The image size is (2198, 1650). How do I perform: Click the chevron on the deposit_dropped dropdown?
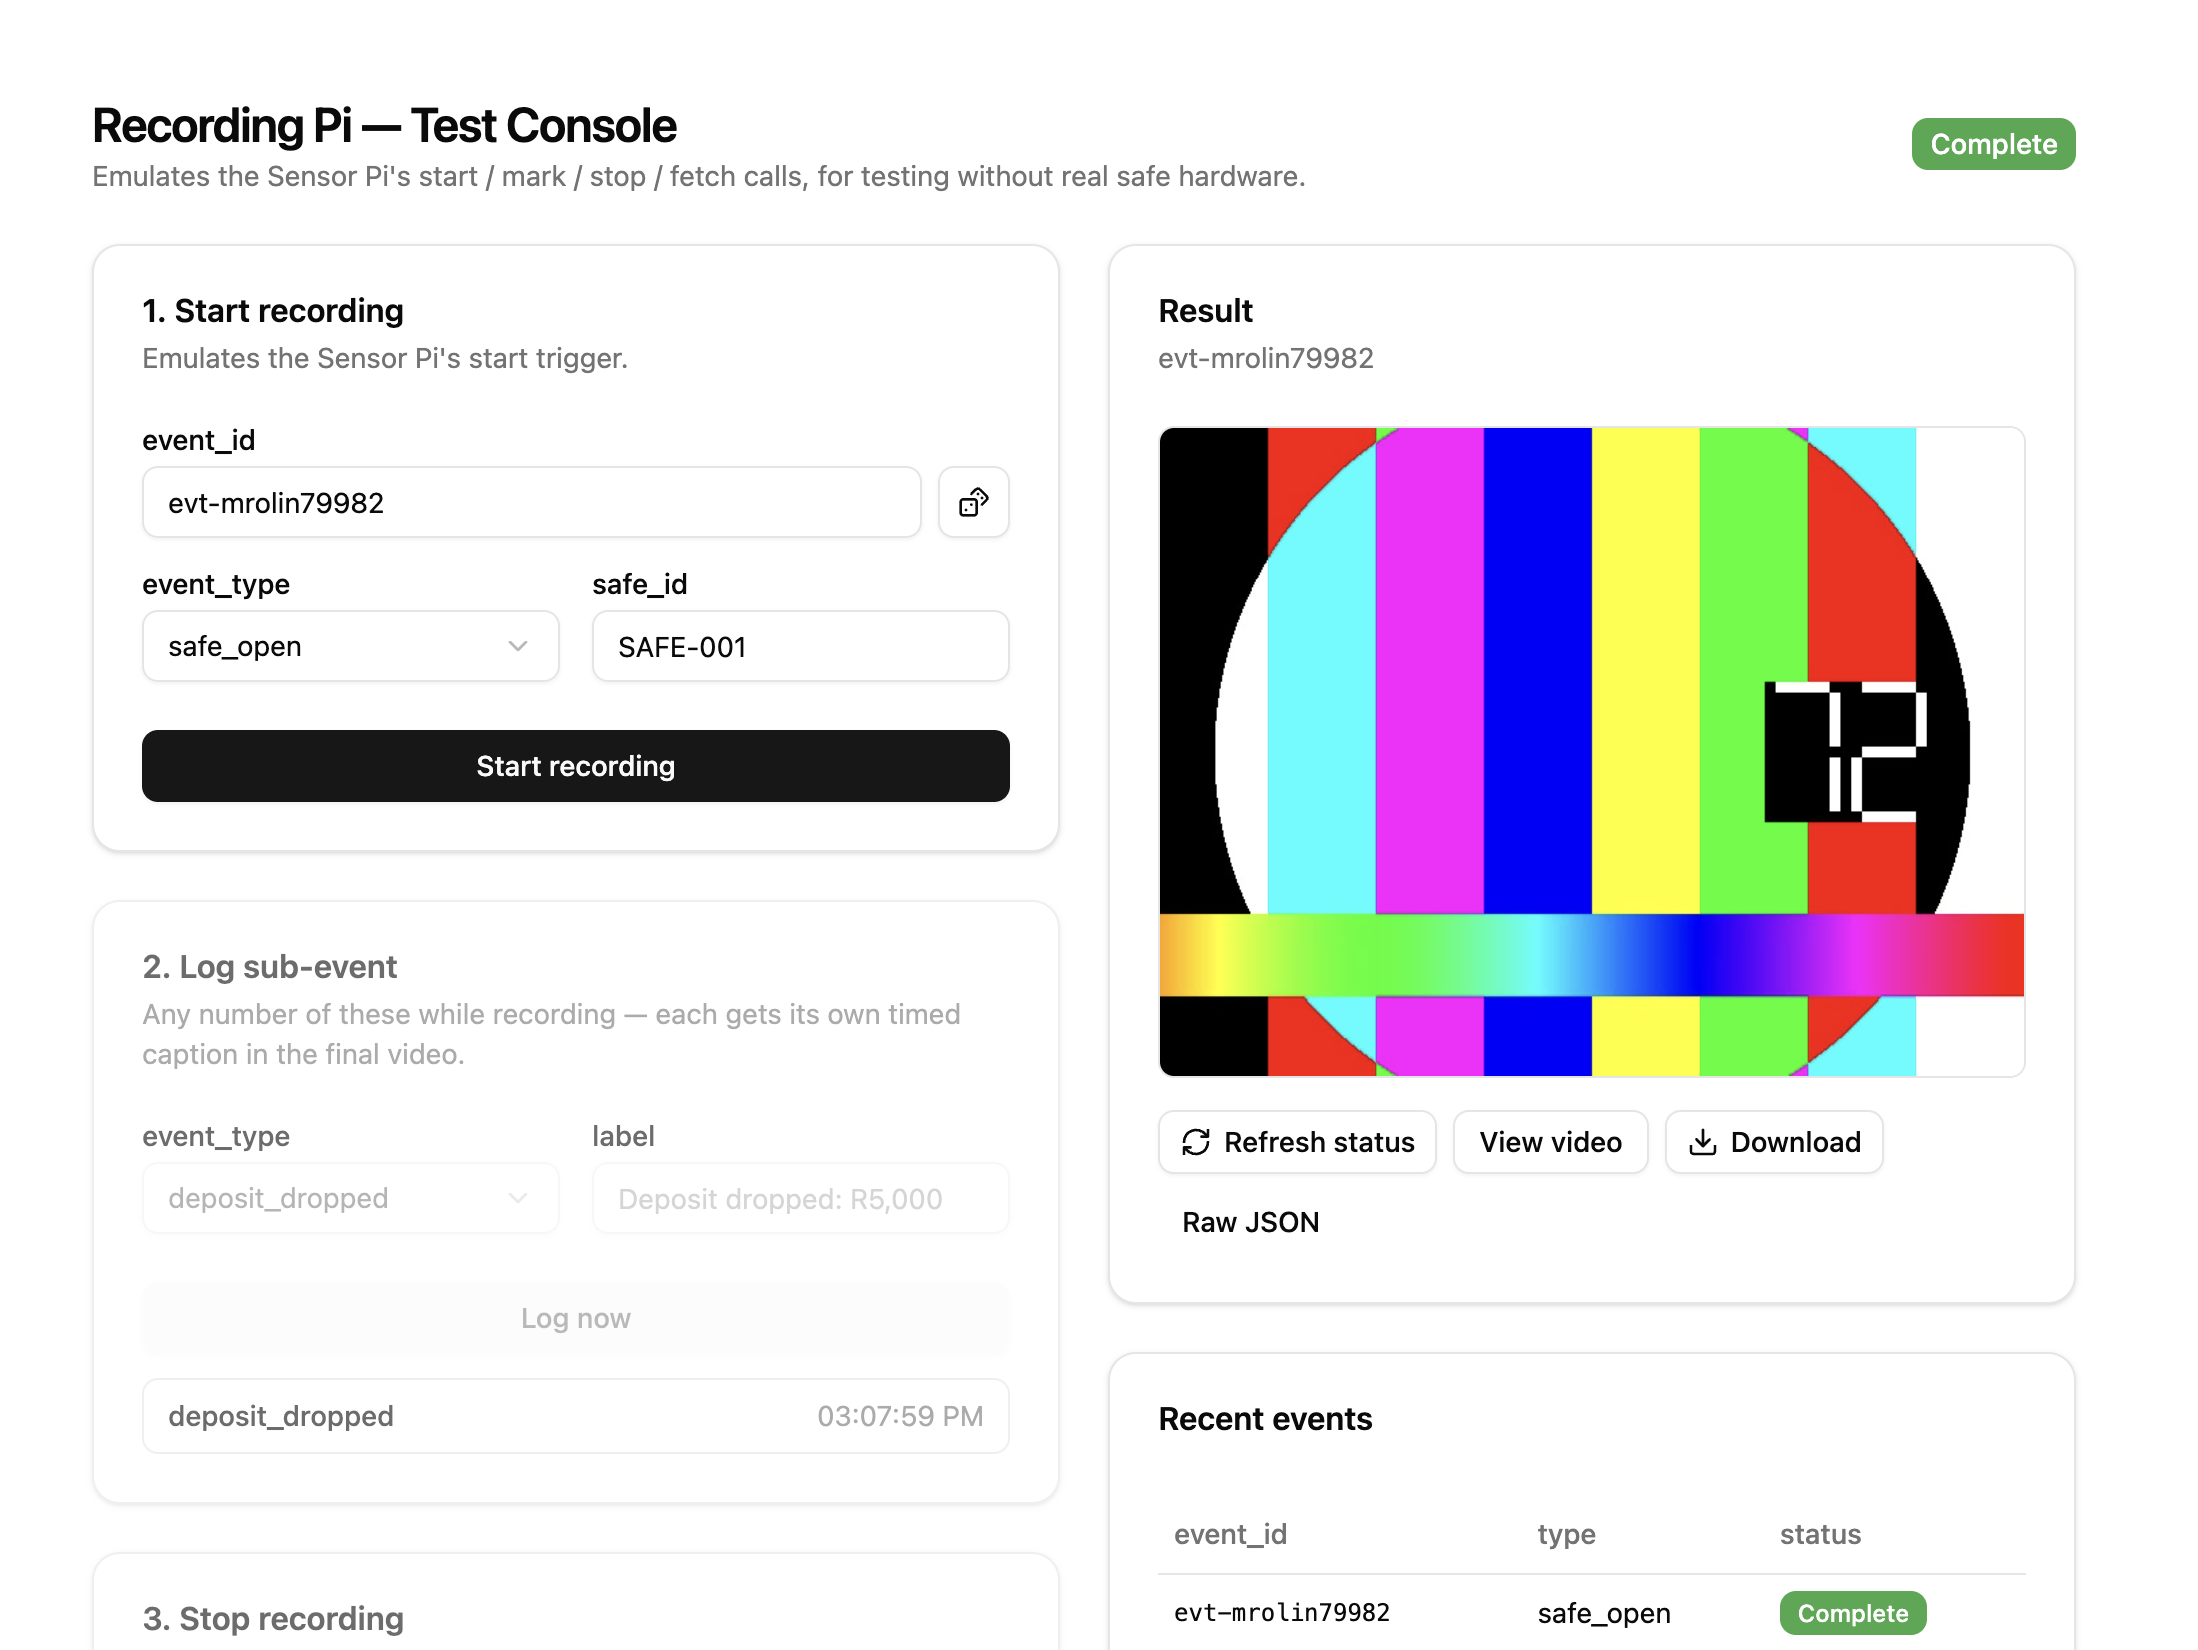point(518,1198)
